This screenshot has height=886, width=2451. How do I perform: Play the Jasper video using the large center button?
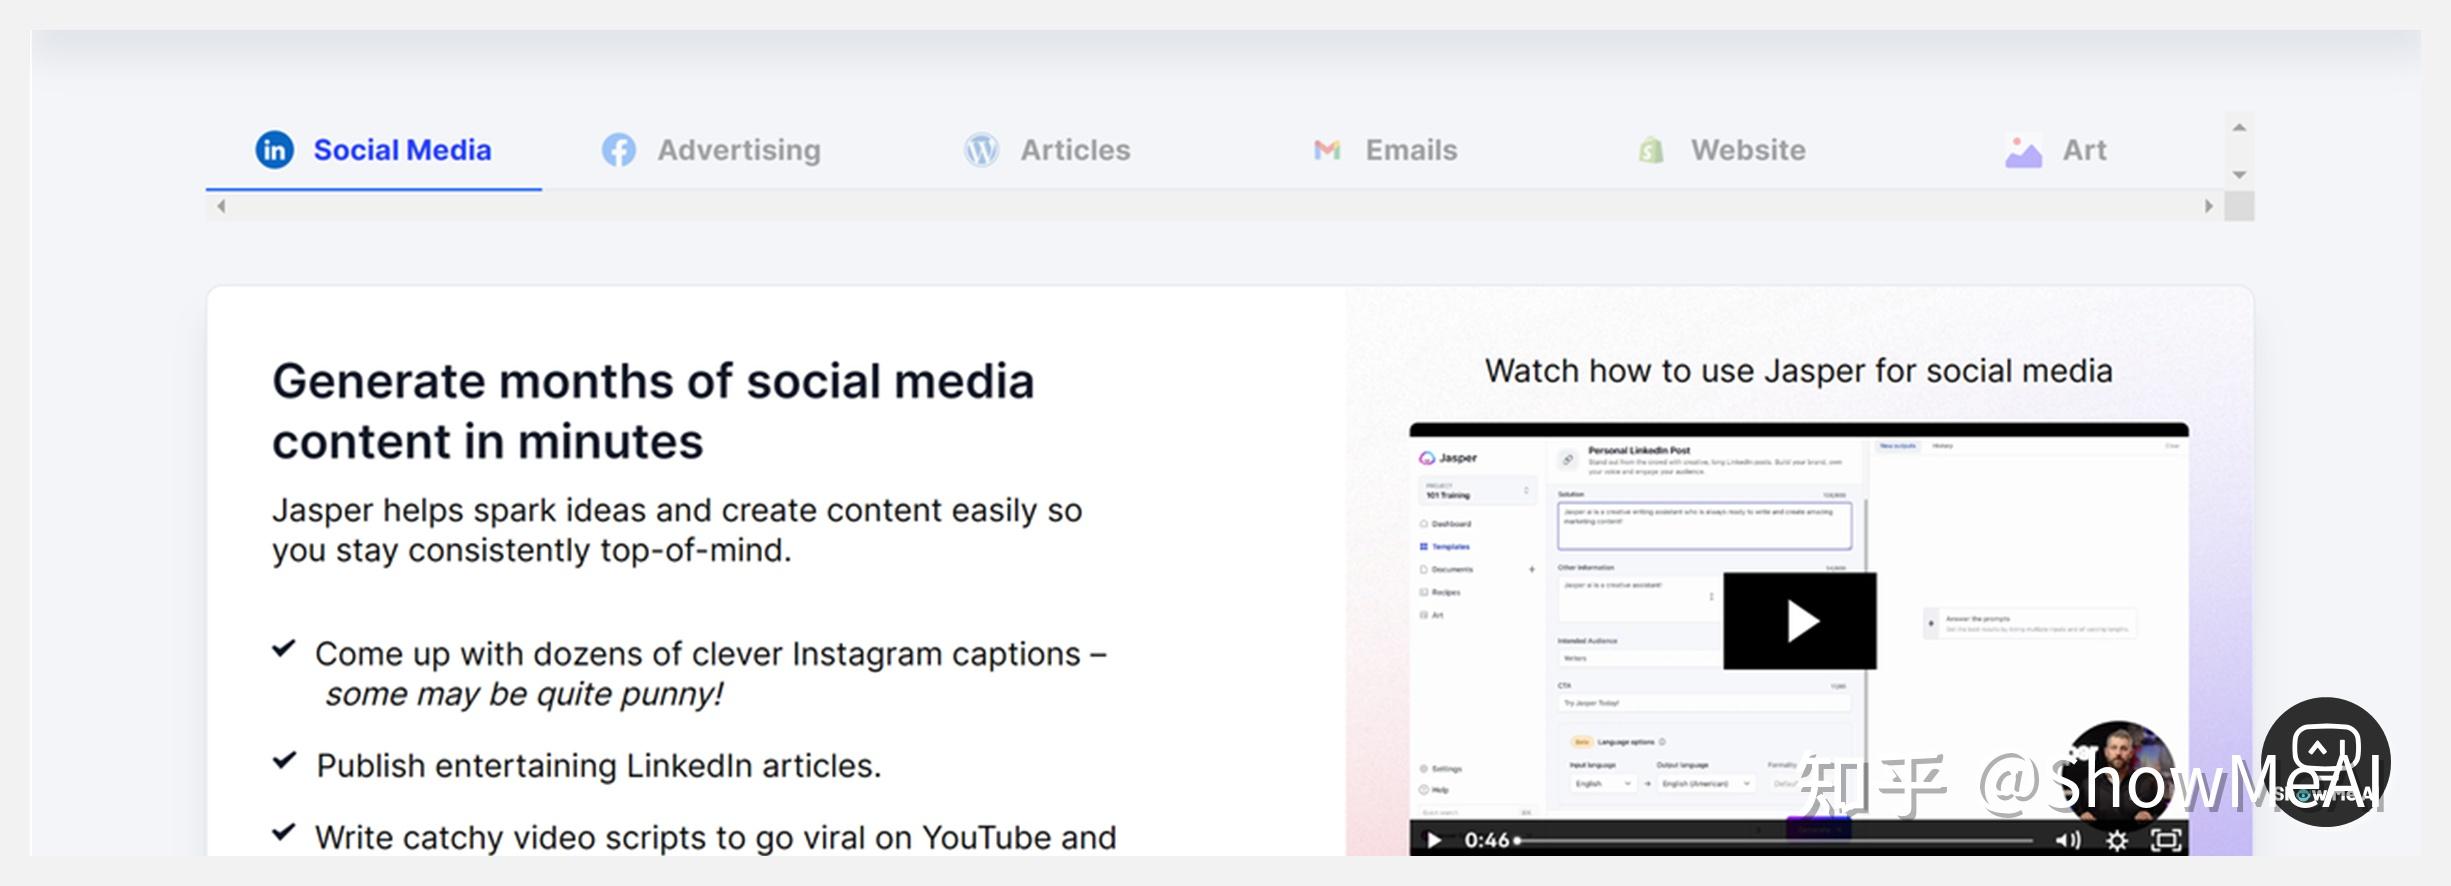(1800, 621)
